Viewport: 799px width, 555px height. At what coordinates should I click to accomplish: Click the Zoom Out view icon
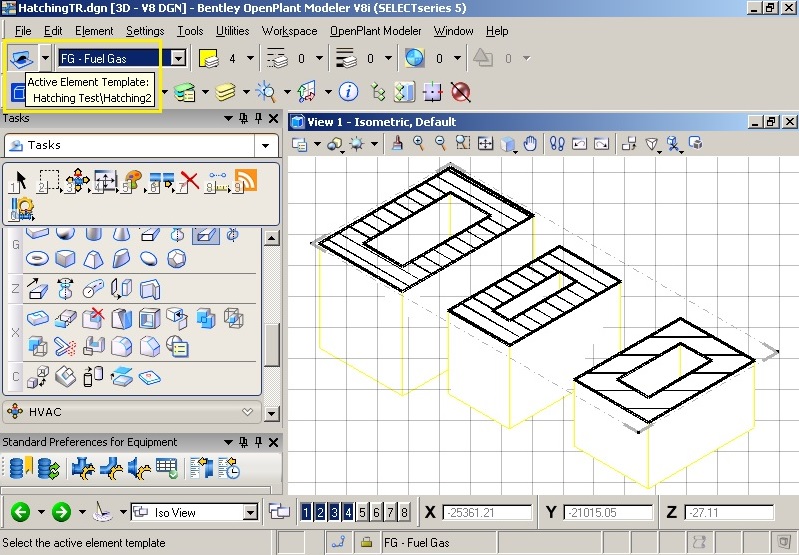440,143
